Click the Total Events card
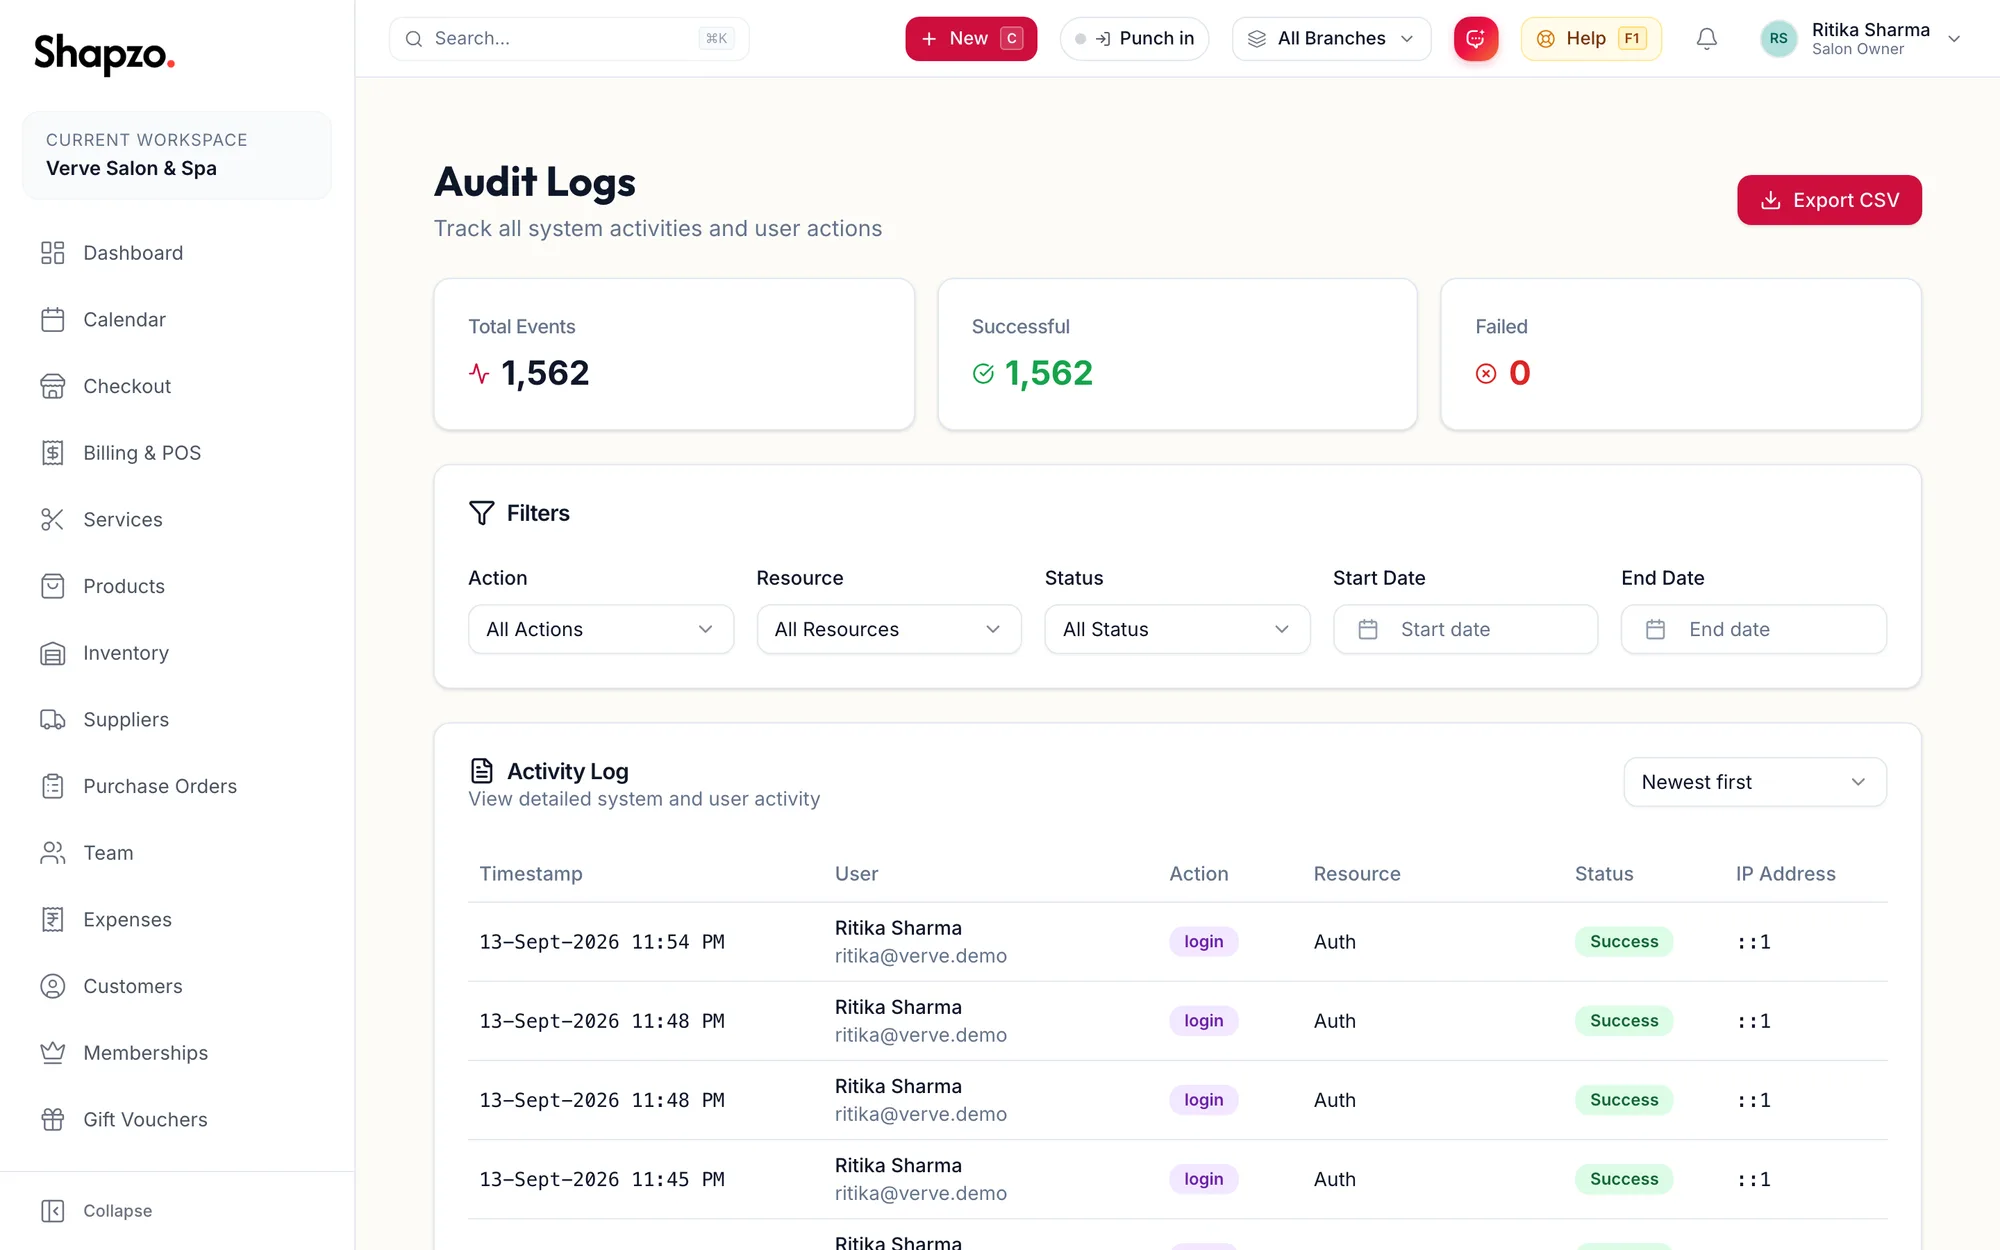2000x1250 pixels. pyautogui.click(x=674, y=354)
